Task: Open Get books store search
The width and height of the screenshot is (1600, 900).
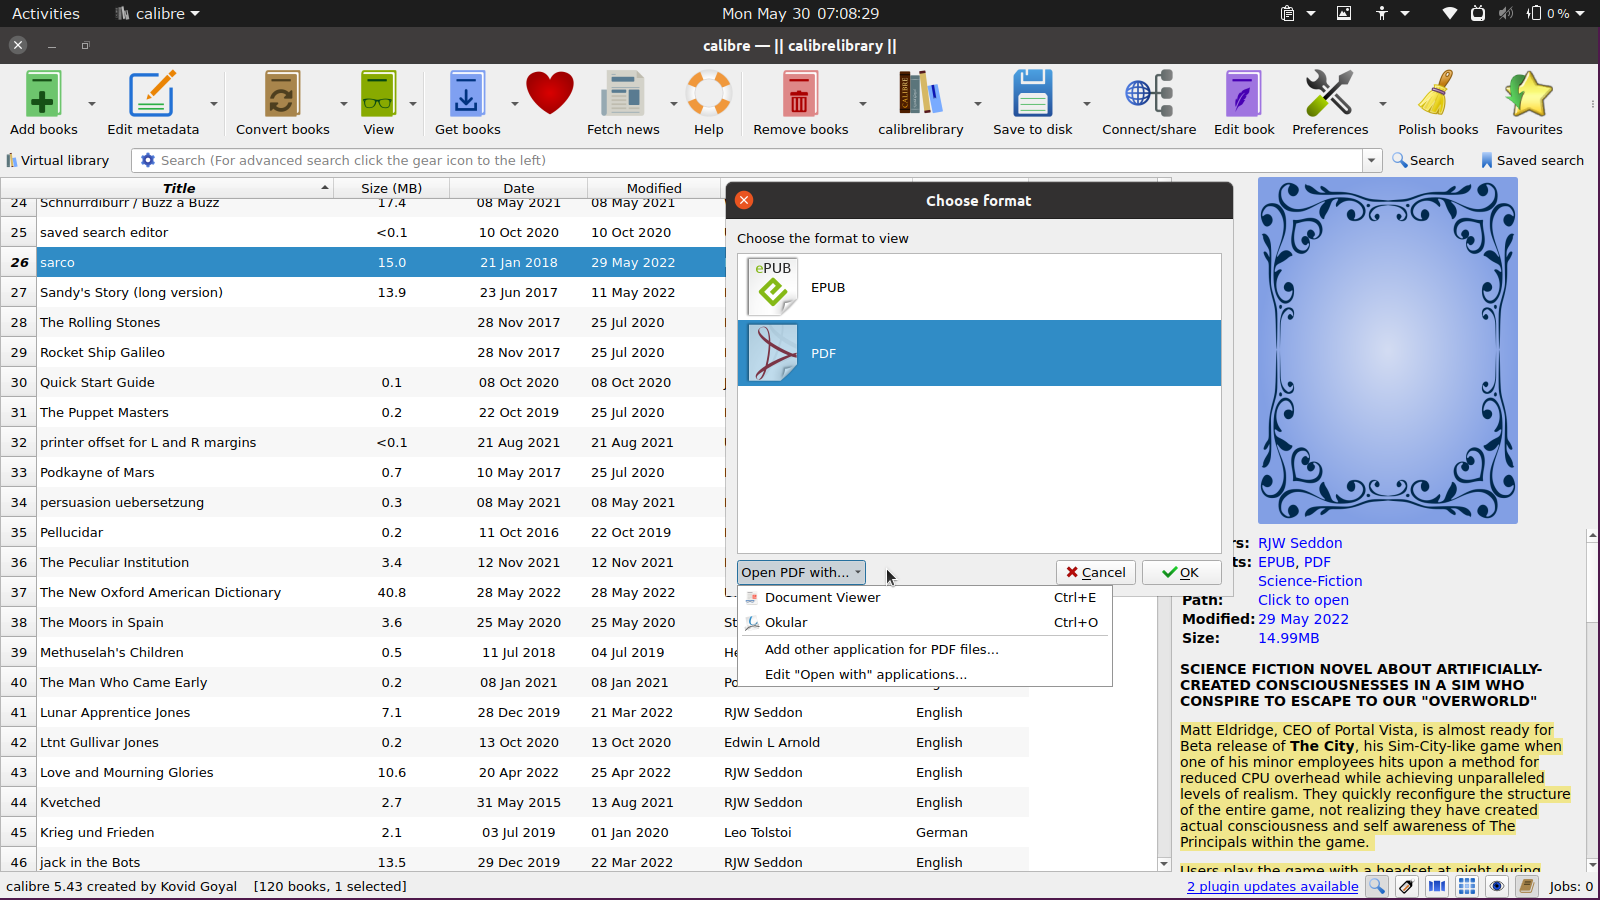Action: (467, 94)
